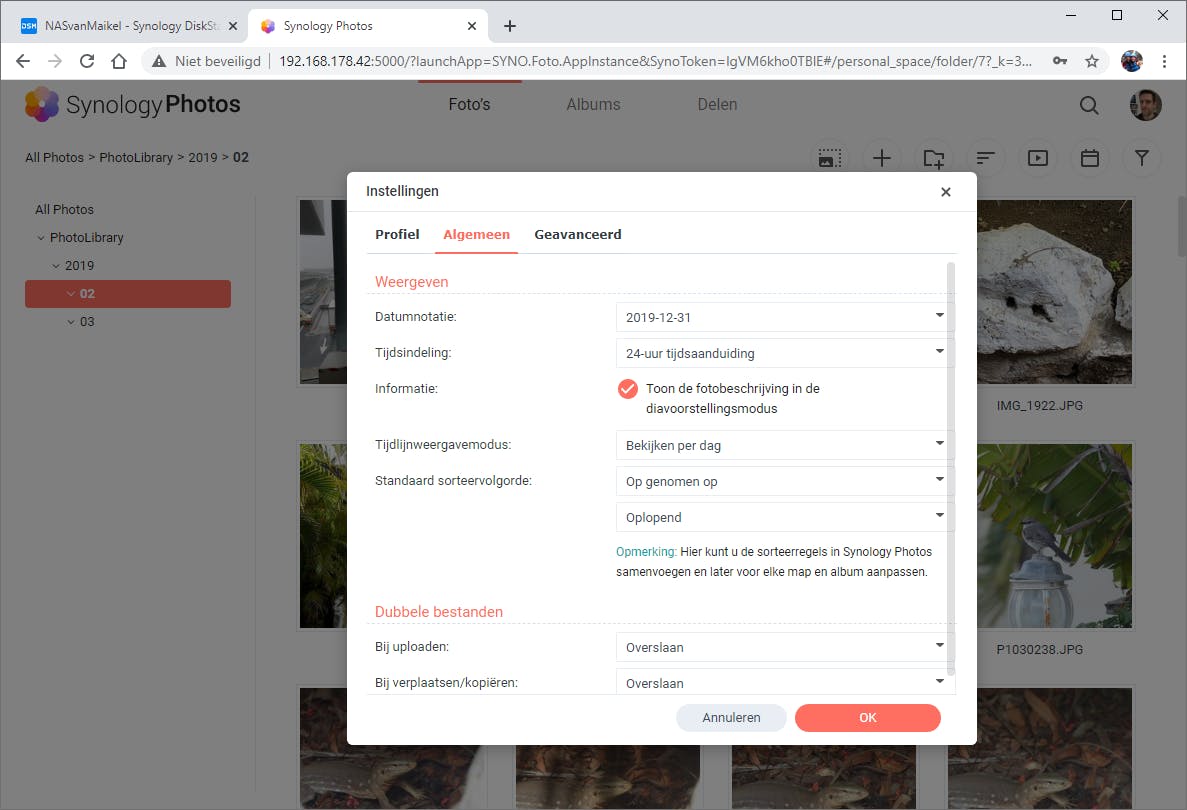
Task: Close the Synology Photos browser tab
Action: click(472, 26)
